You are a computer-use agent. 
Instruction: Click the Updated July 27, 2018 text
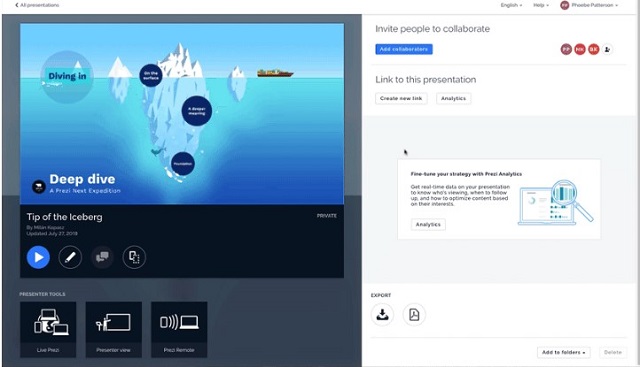52,234
